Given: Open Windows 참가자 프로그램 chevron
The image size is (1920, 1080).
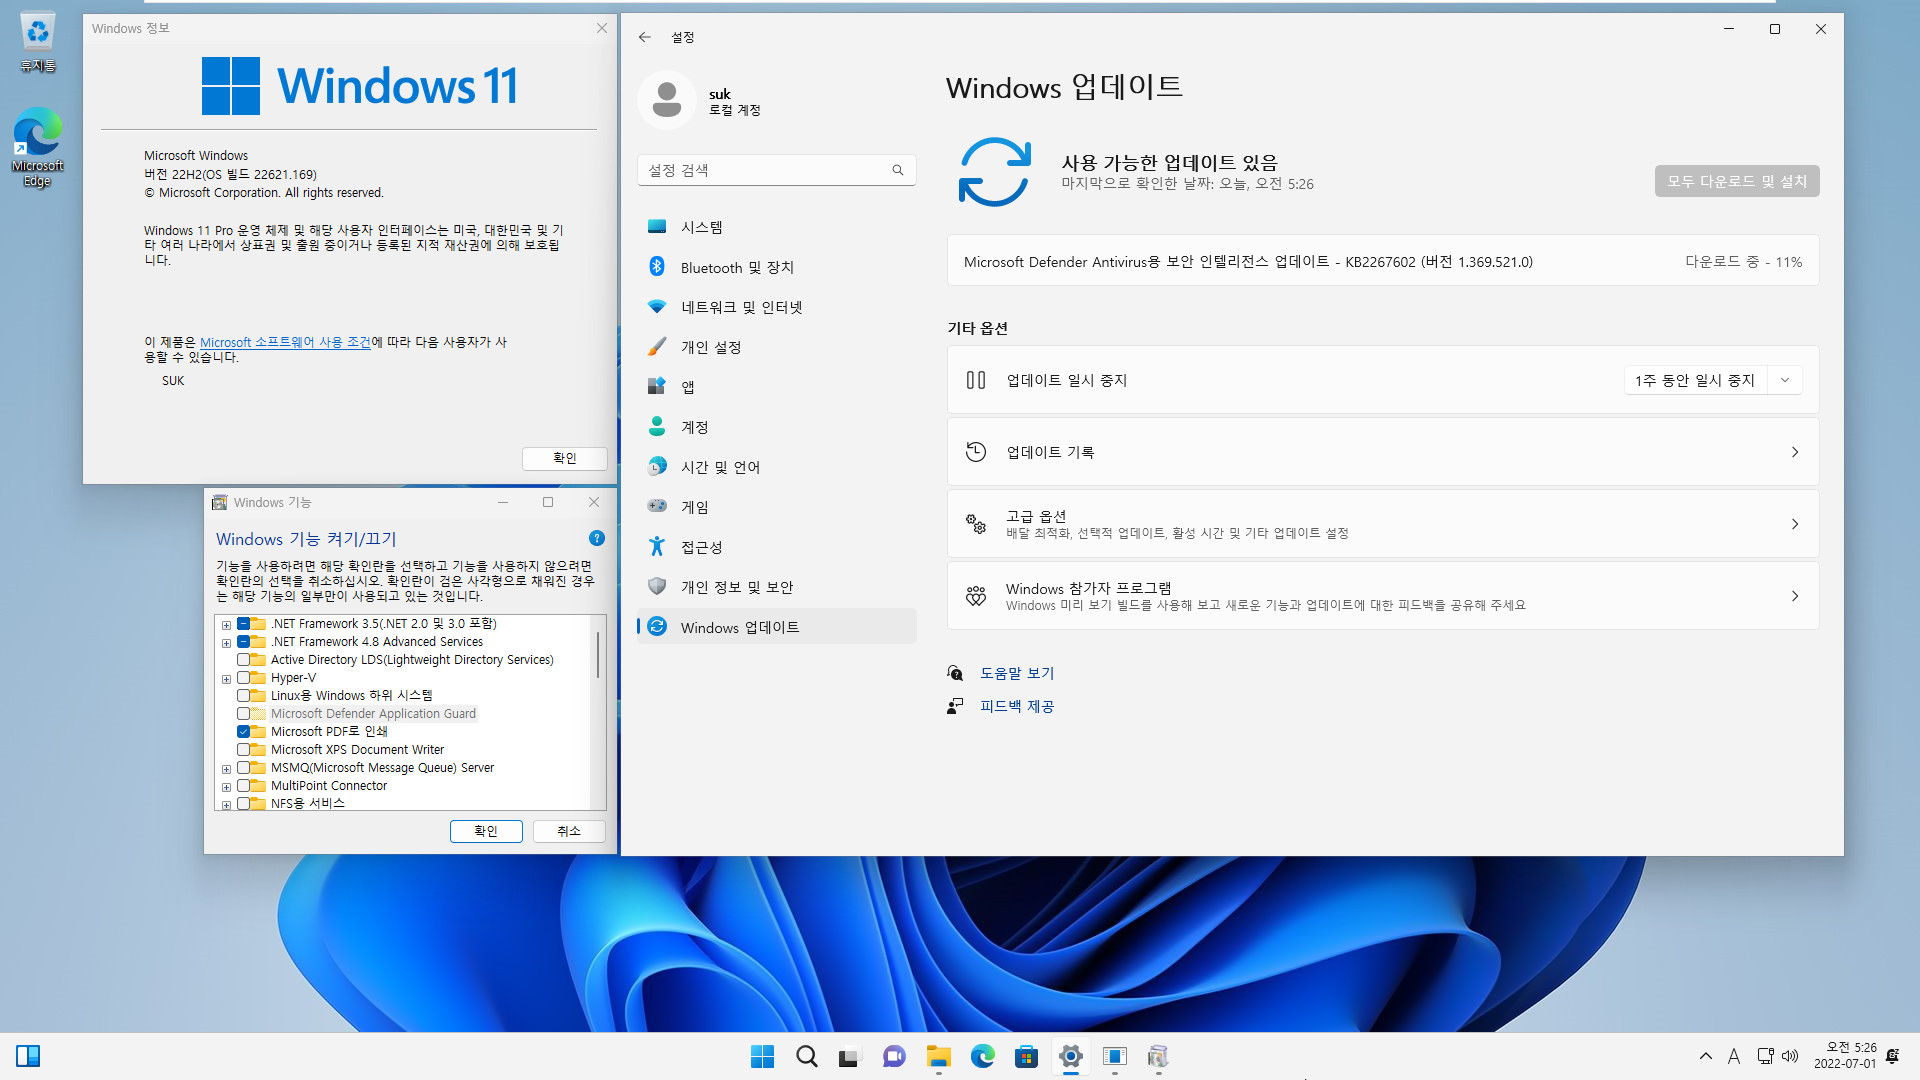Looking at the screenshot, I should [1795, 596].
